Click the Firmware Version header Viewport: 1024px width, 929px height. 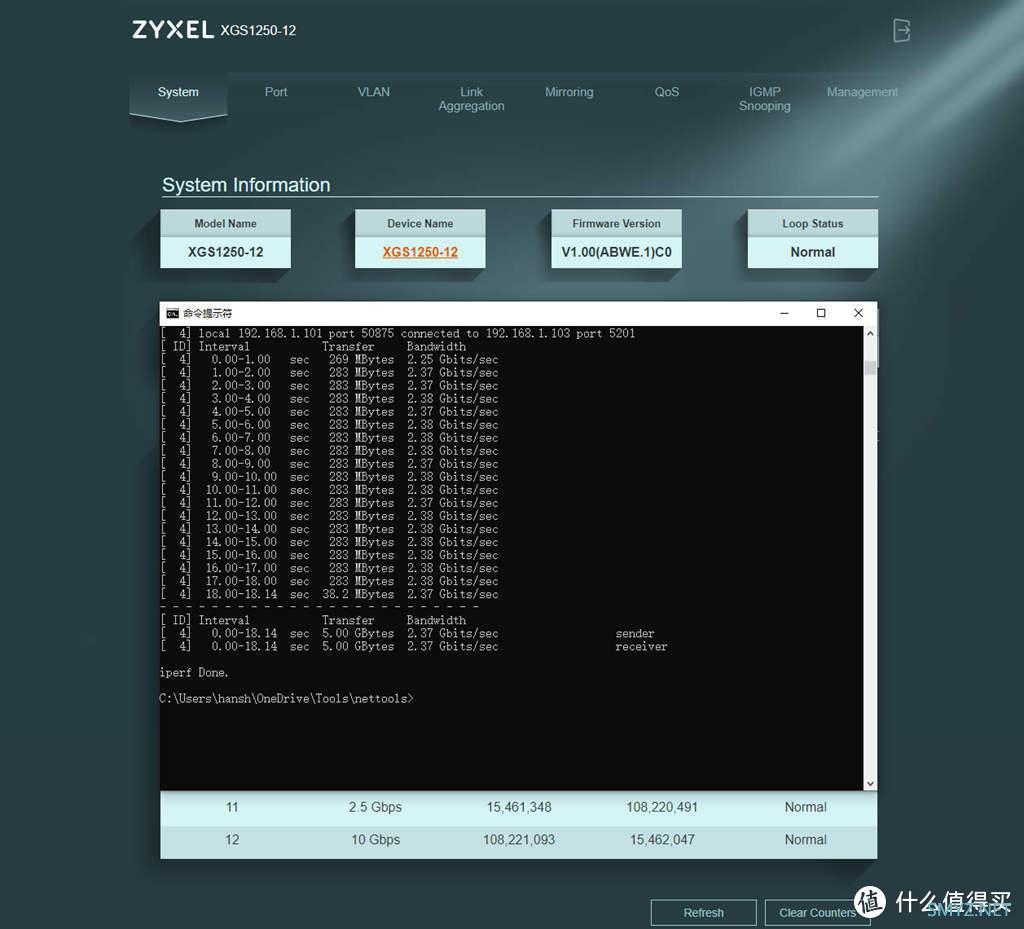click(x=616, y=223)
